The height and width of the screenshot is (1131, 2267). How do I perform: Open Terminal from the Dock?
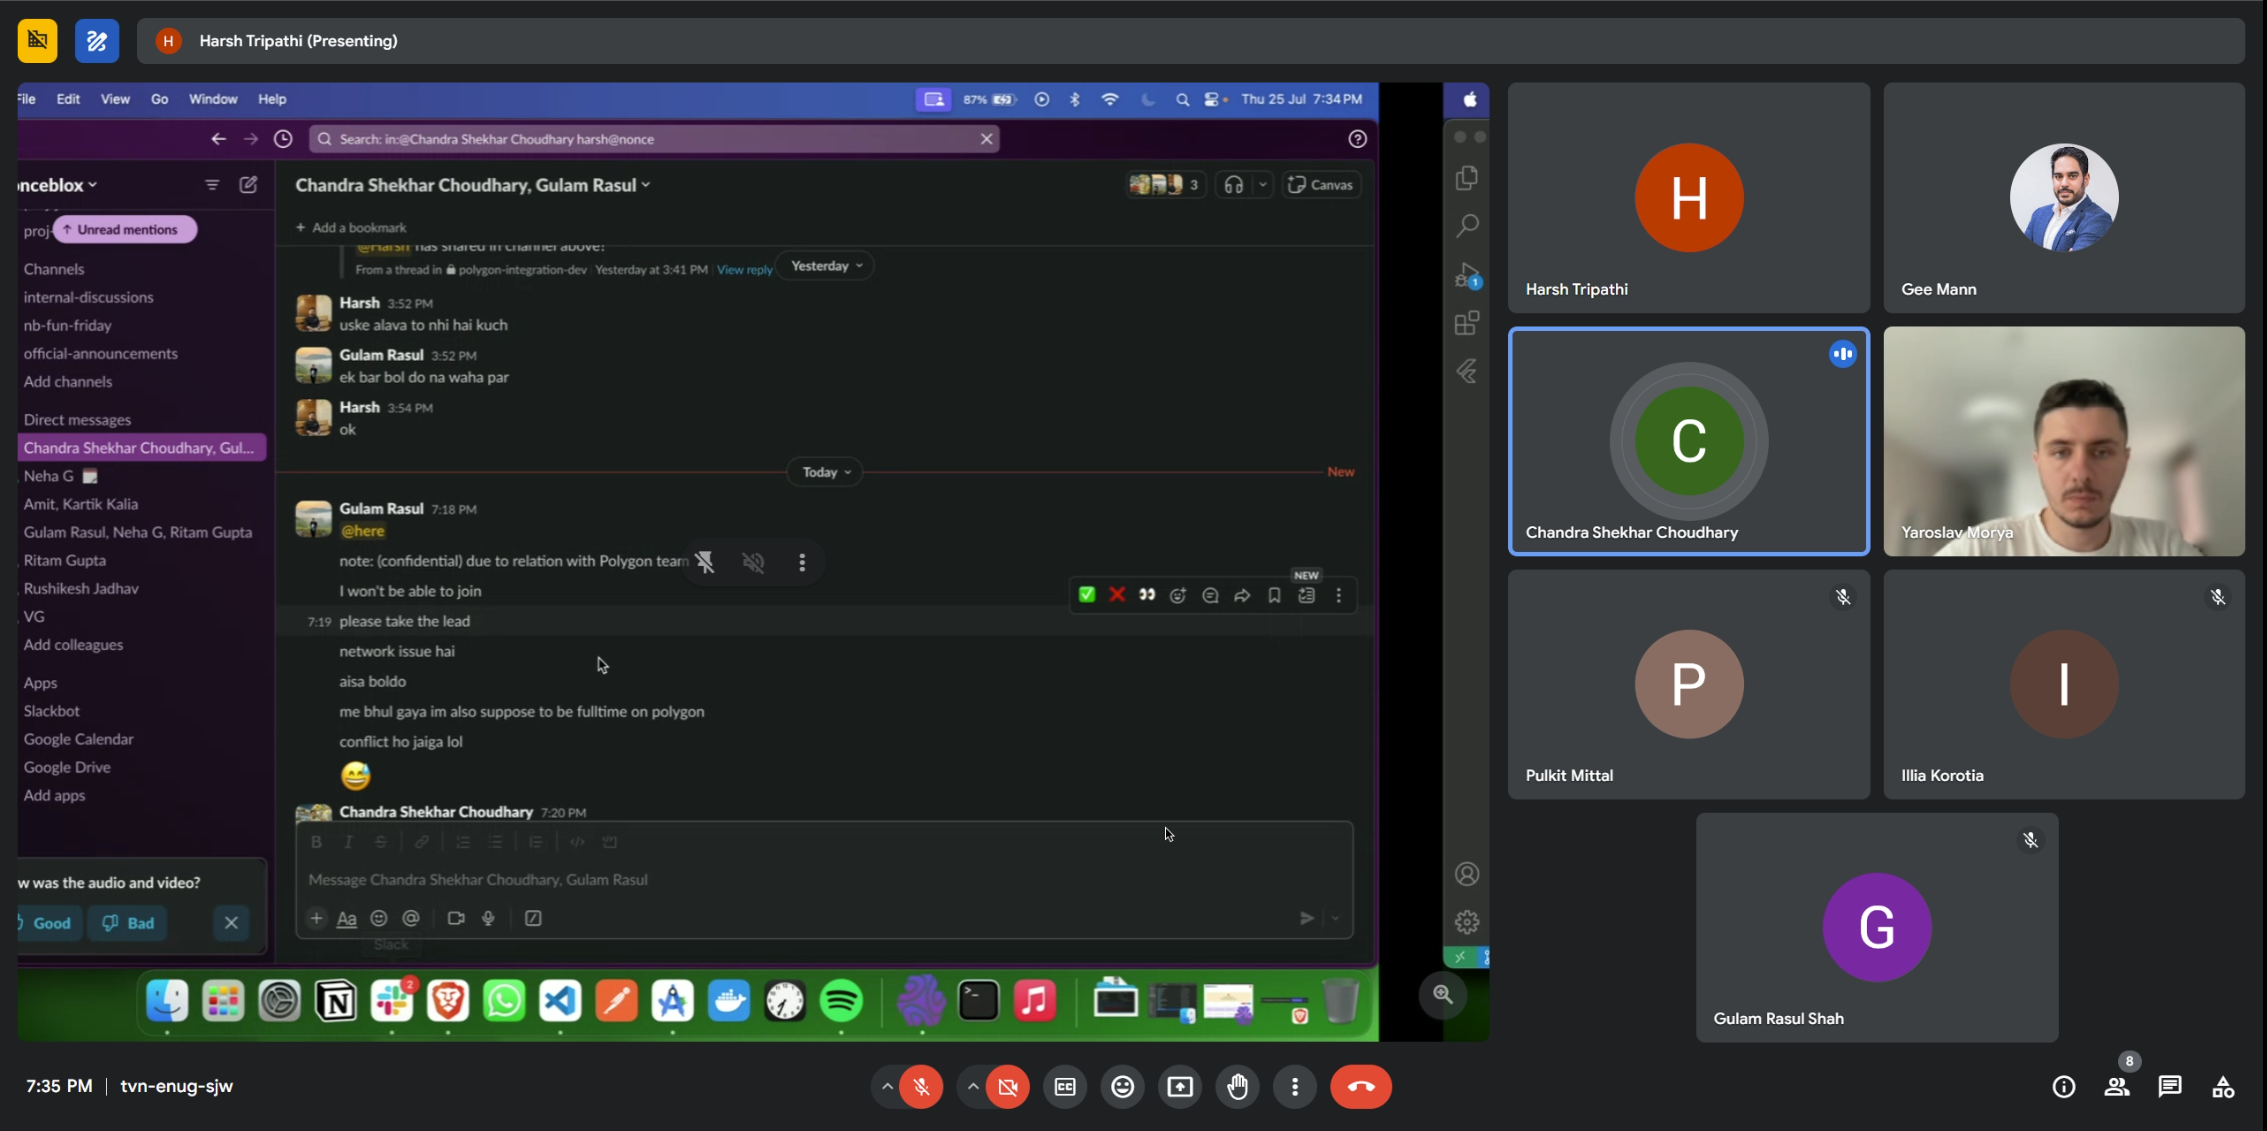point(978,1001)
